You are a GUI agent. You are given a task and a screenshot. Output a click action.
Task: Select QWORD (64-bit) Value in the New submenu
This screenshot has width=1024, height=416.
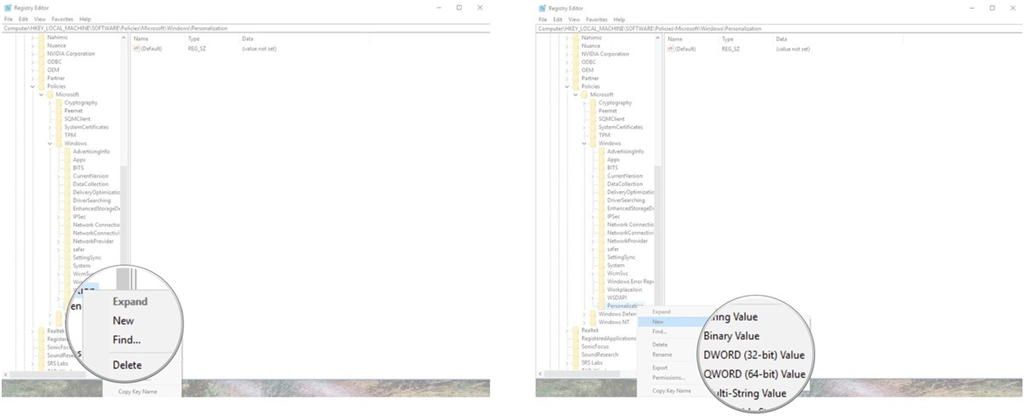pyautogui.click(x=754, y=374)
